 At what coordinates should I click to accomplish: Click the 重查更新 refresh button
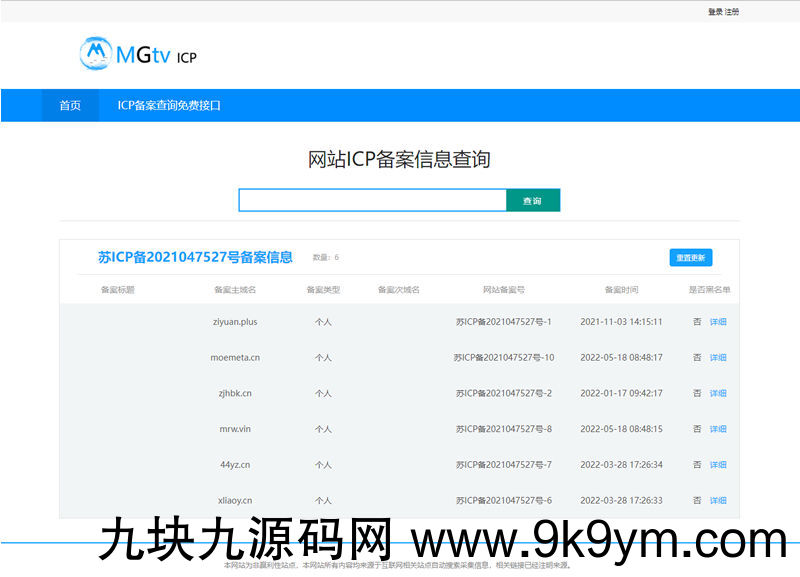(690, 258)
